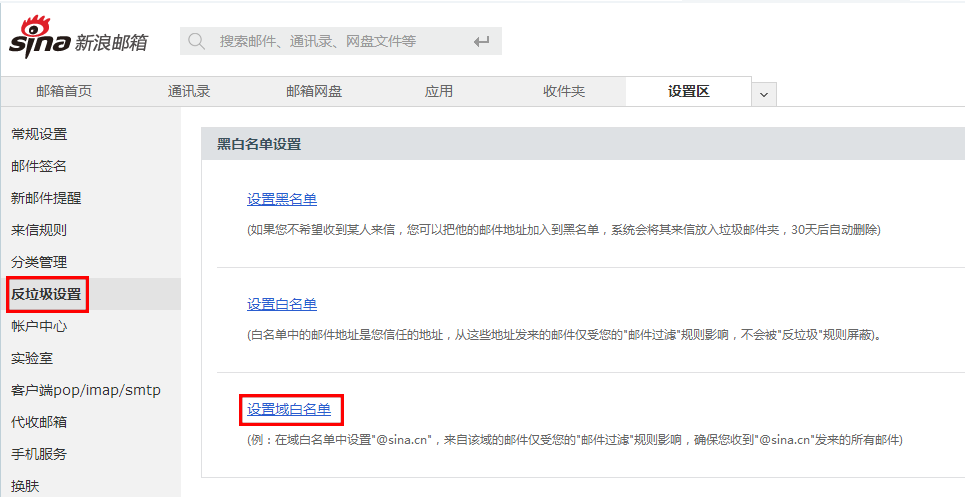The width and height of the screenshot is (965, 497).
Task: Open the 设置域白名单 link
Action: coord(289,409)
